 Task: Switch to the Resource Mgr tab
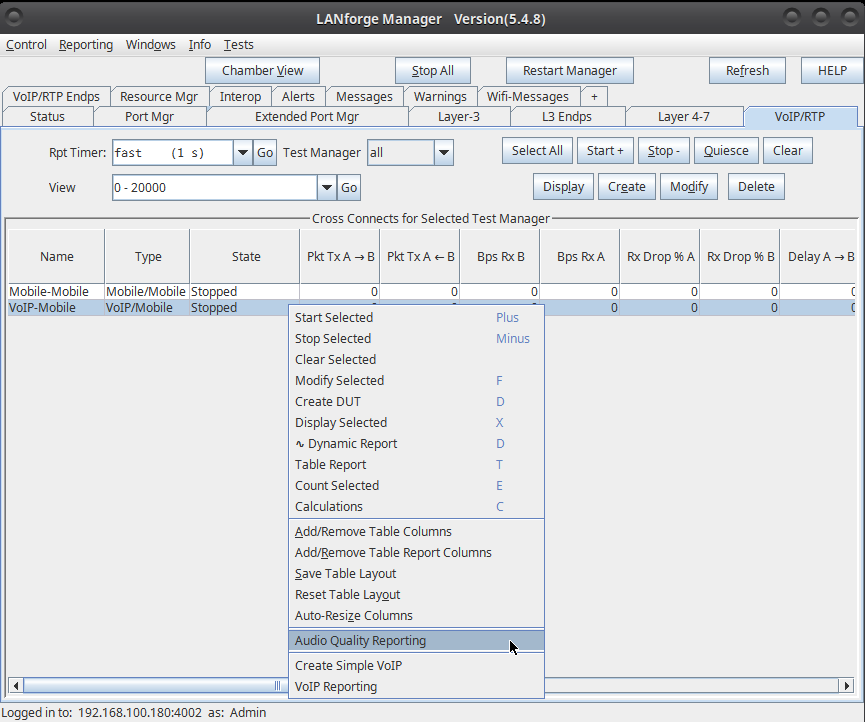(x=159, y=97)
